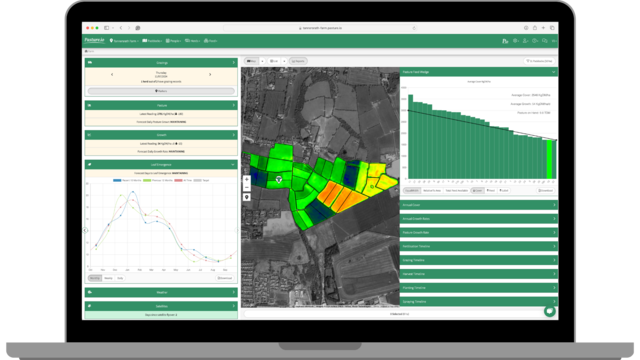Click the Grazings panel herd icon
The image size is (640, 360).
point(90,62)
